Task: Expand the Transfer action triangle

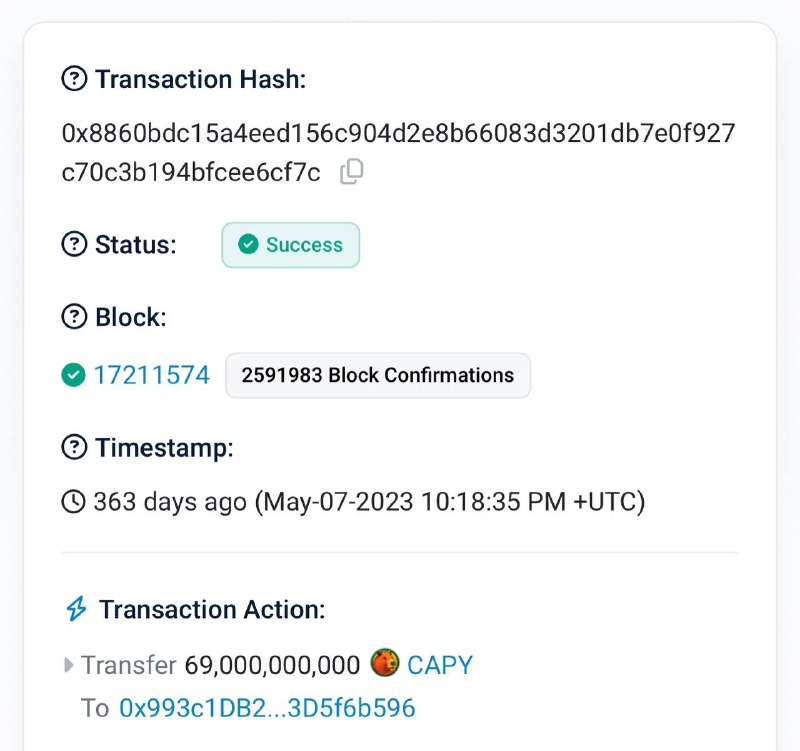Action: [68, 665]
